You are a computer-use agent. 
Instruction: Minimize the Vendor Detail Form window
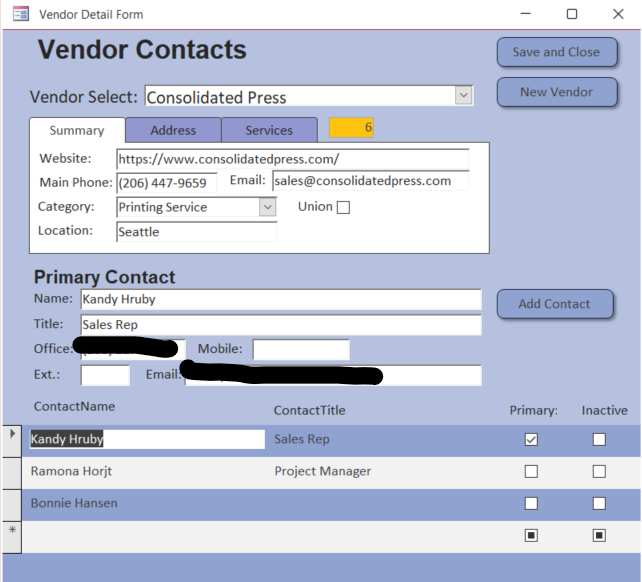(x=525, y=14)
